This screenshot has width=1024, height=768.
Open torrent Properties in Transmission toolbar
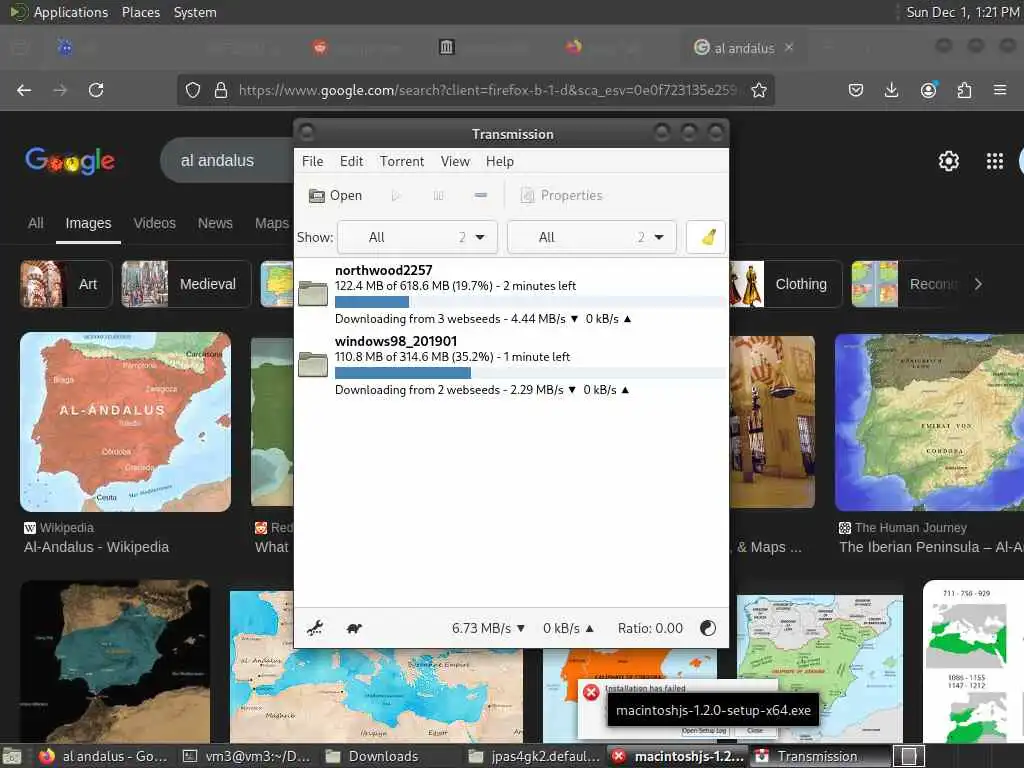pos(561,195)
